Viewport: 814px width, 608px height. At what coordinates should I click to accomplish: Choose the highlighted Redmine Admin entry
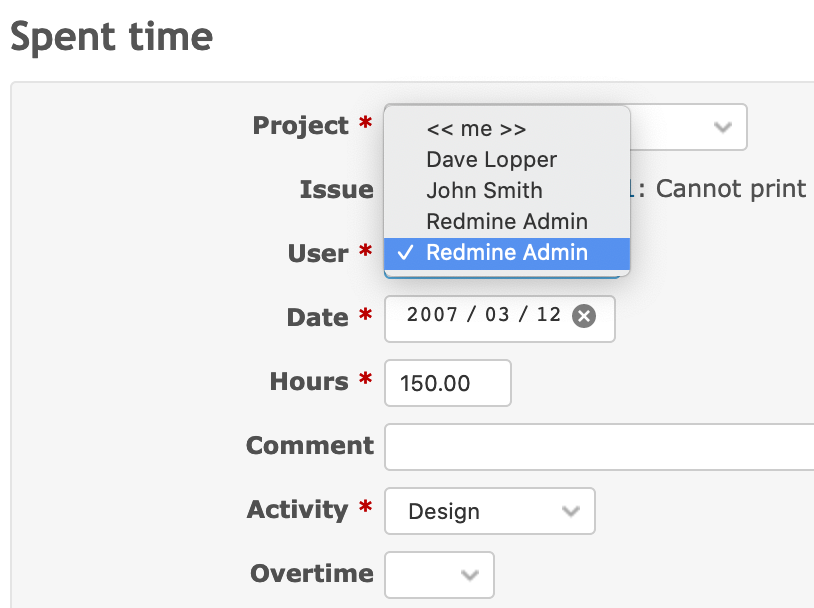507,253
